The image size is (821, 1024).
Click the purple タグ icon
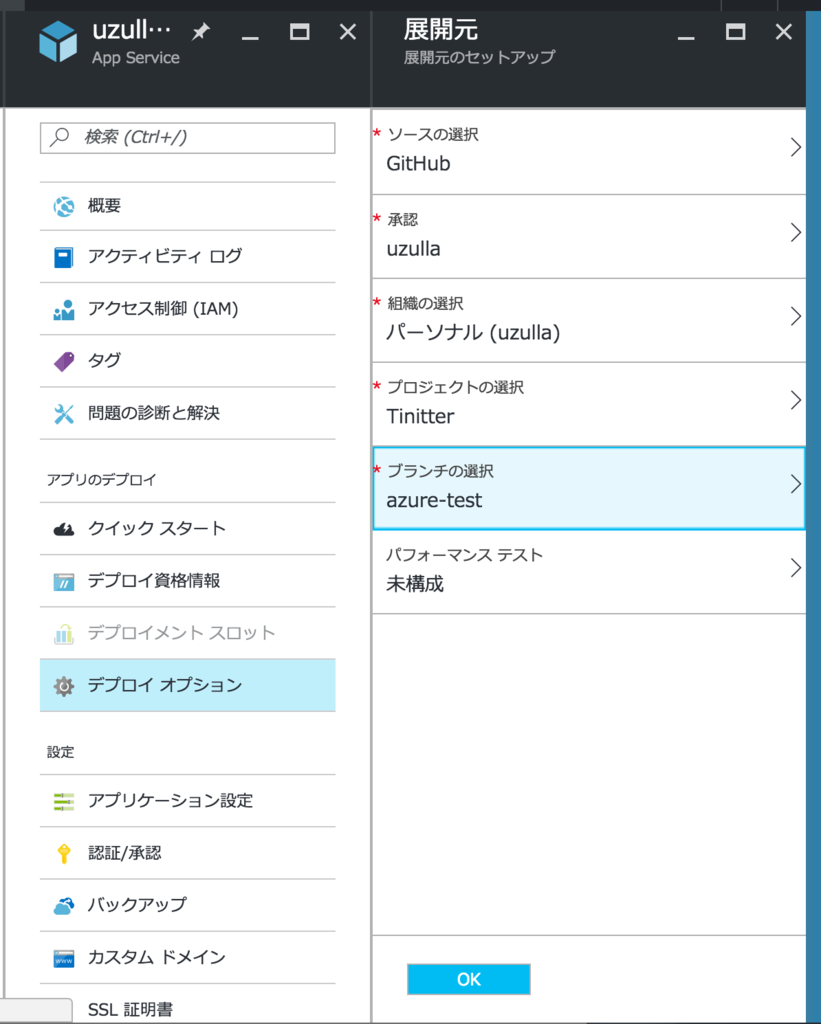click(x=63, y=361)
